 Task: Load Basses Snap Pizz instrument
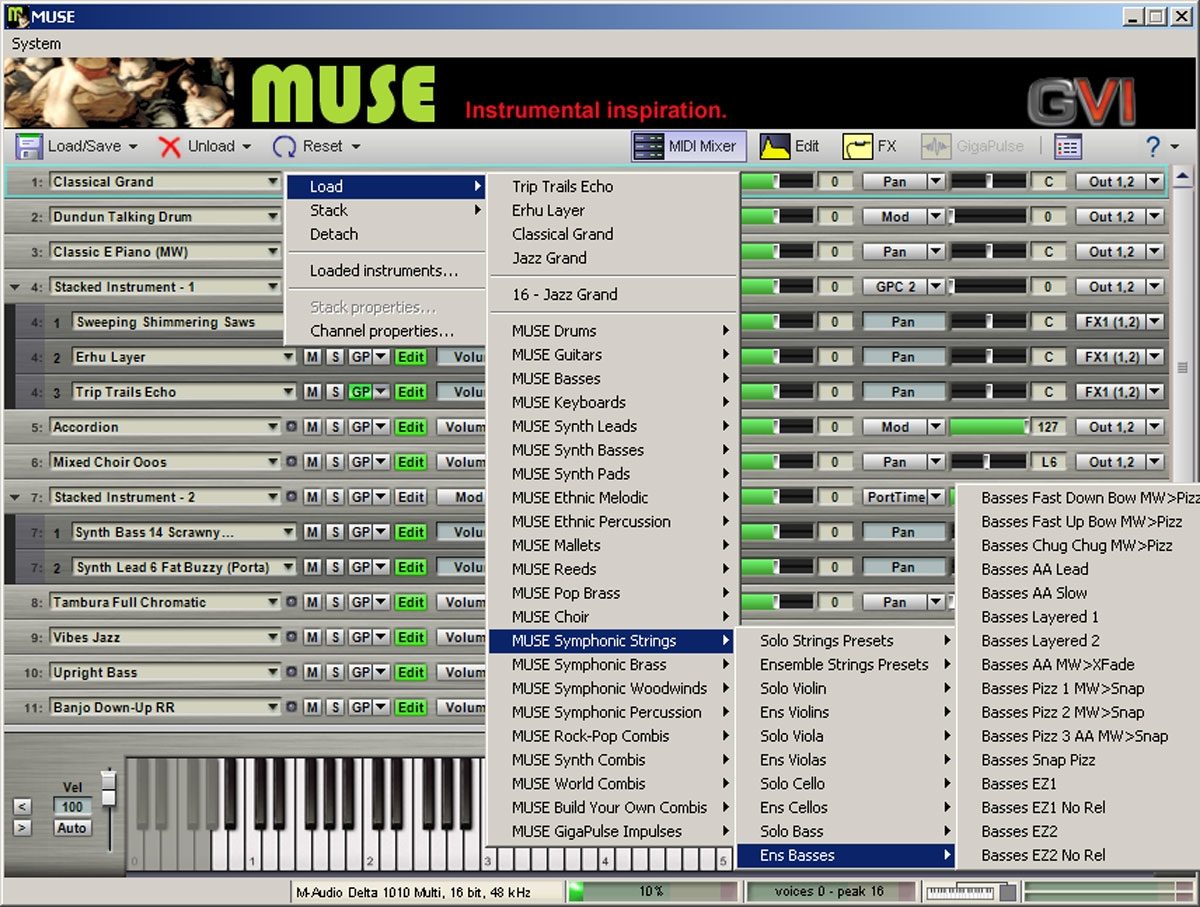(x=1078, y=760)
